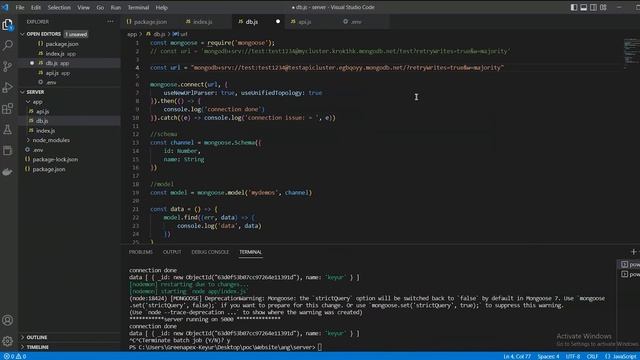Click the new terminal plus icon
640x360 pixels.
[633, 252]
